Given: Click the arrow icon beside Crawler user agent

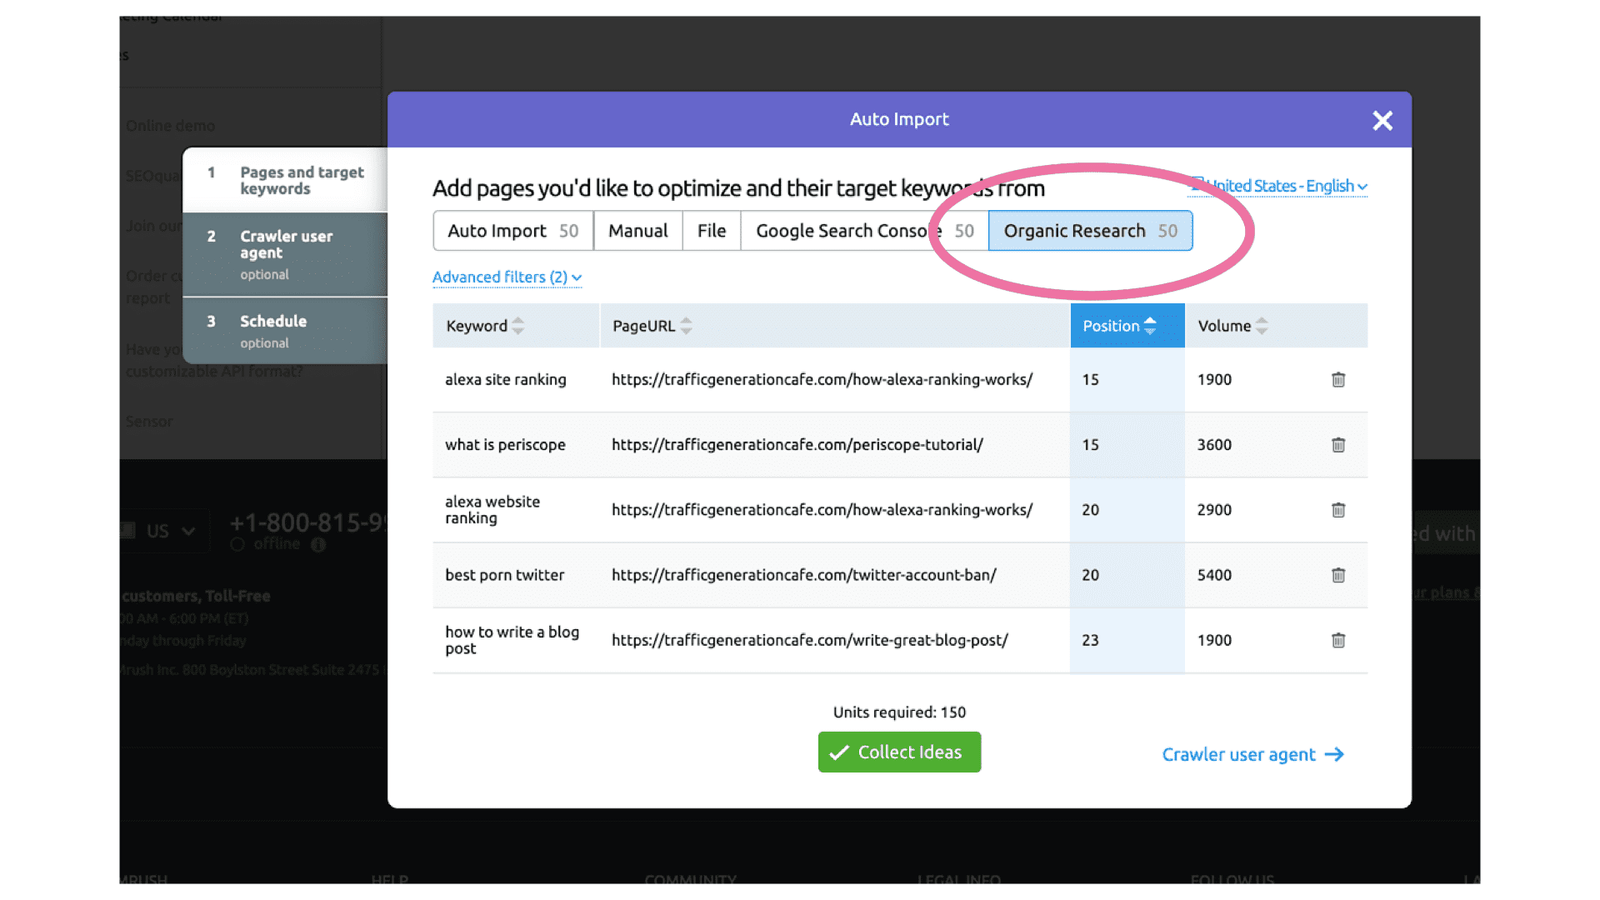Looking at the screenshot, I should coord(1334,755).
